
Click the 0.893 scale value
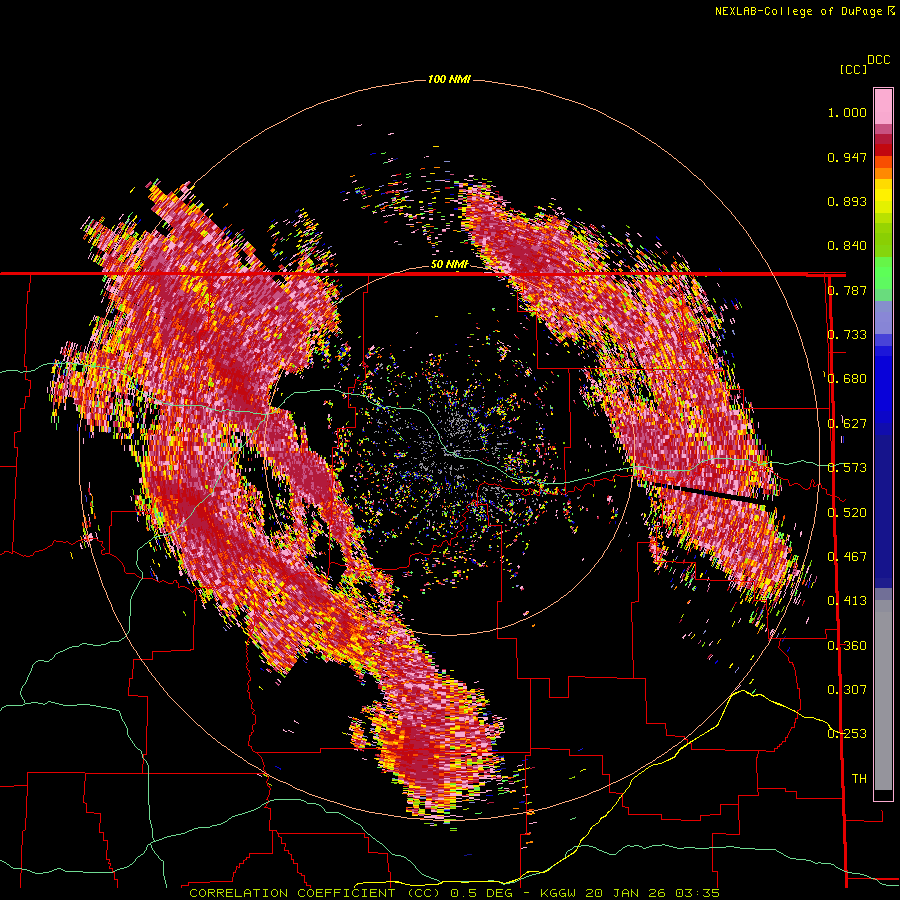tap(847, 201)
